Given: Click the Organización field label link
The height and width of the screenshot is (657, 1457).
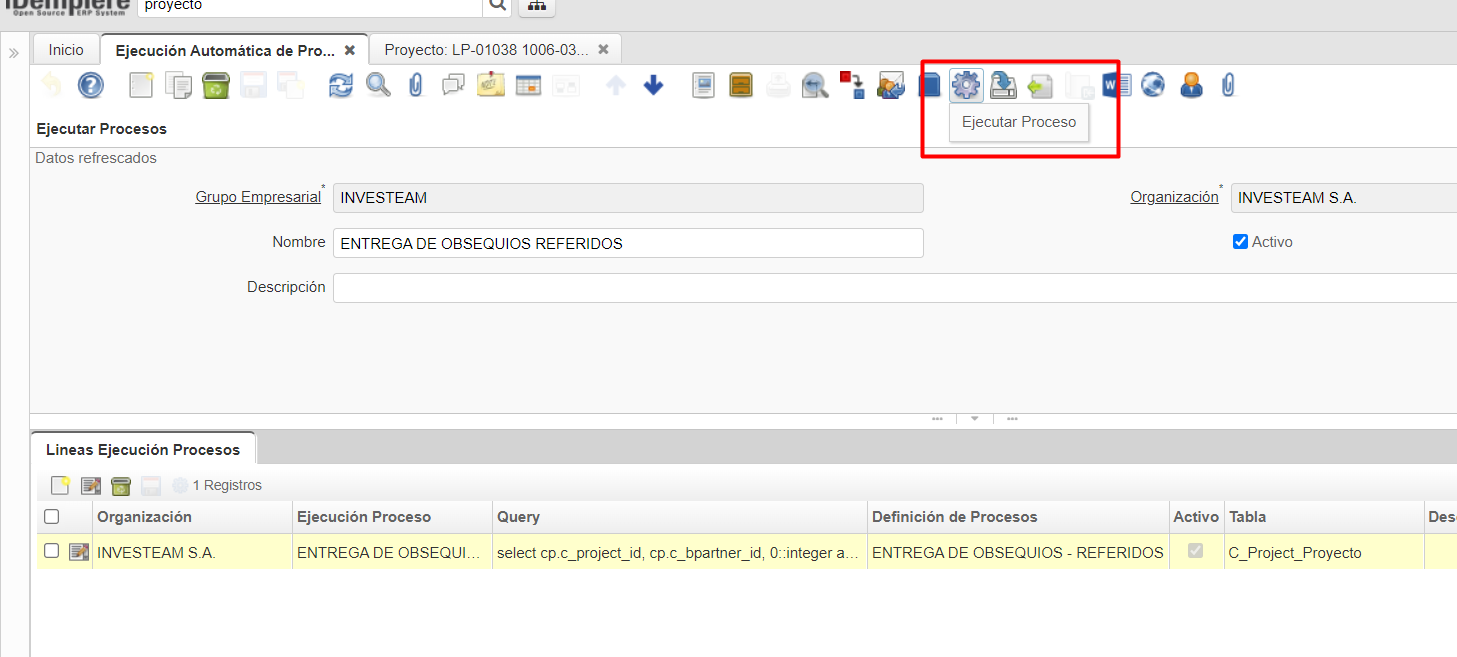Looking at the screenshot, I should click(1174, 197).
